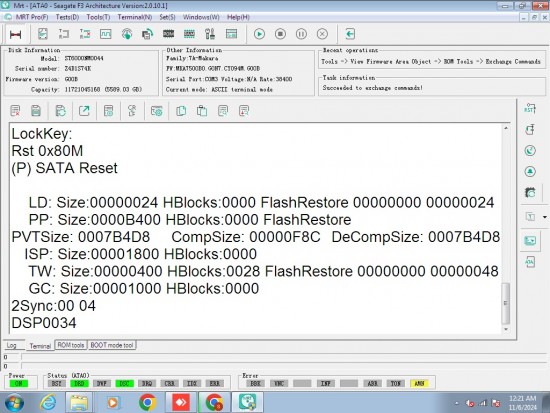Click the T/R terminal connect icon

[64, 34]
